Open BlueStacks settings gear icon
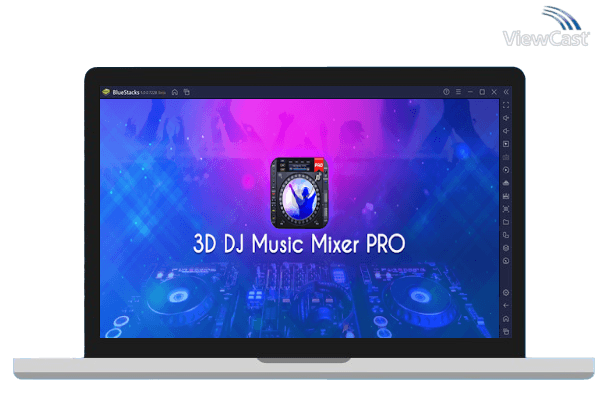602x414 pixels. (x=506, y=293)
